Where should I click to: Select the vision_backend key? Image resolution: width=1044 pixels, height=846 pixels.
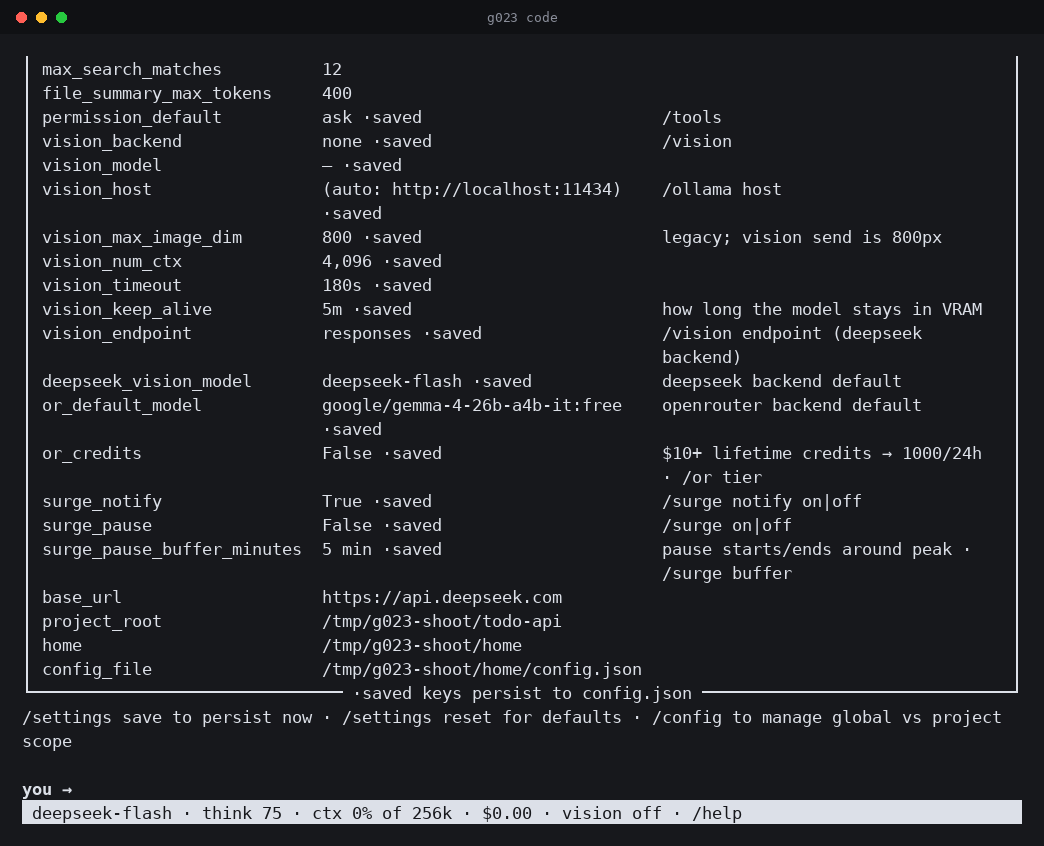[112, 141]
